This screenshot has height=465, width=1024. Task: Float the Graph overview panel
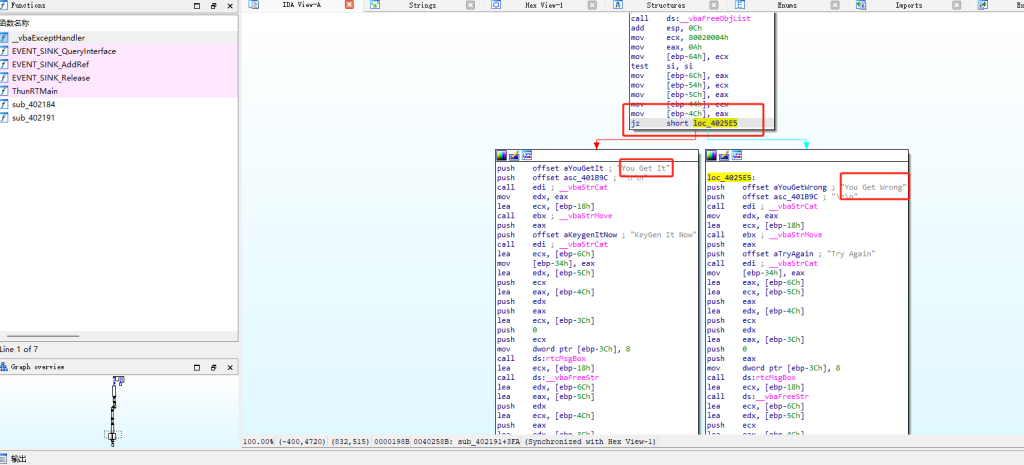pos(214,368)
